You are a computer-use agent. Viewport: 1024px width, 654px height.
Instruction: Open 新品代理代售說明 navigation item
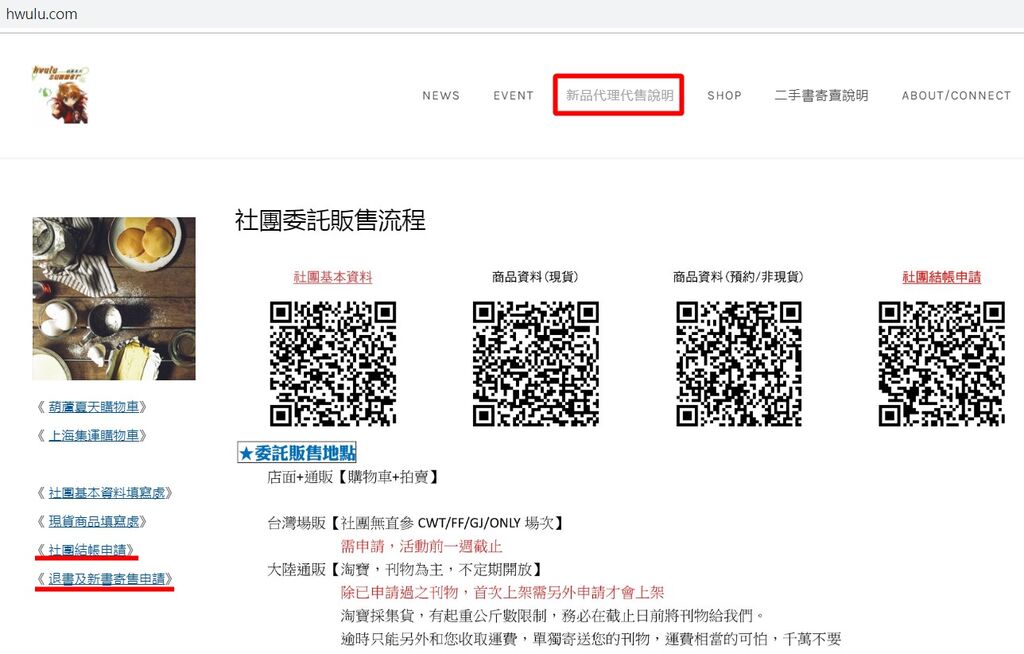(x=619, y=95)
